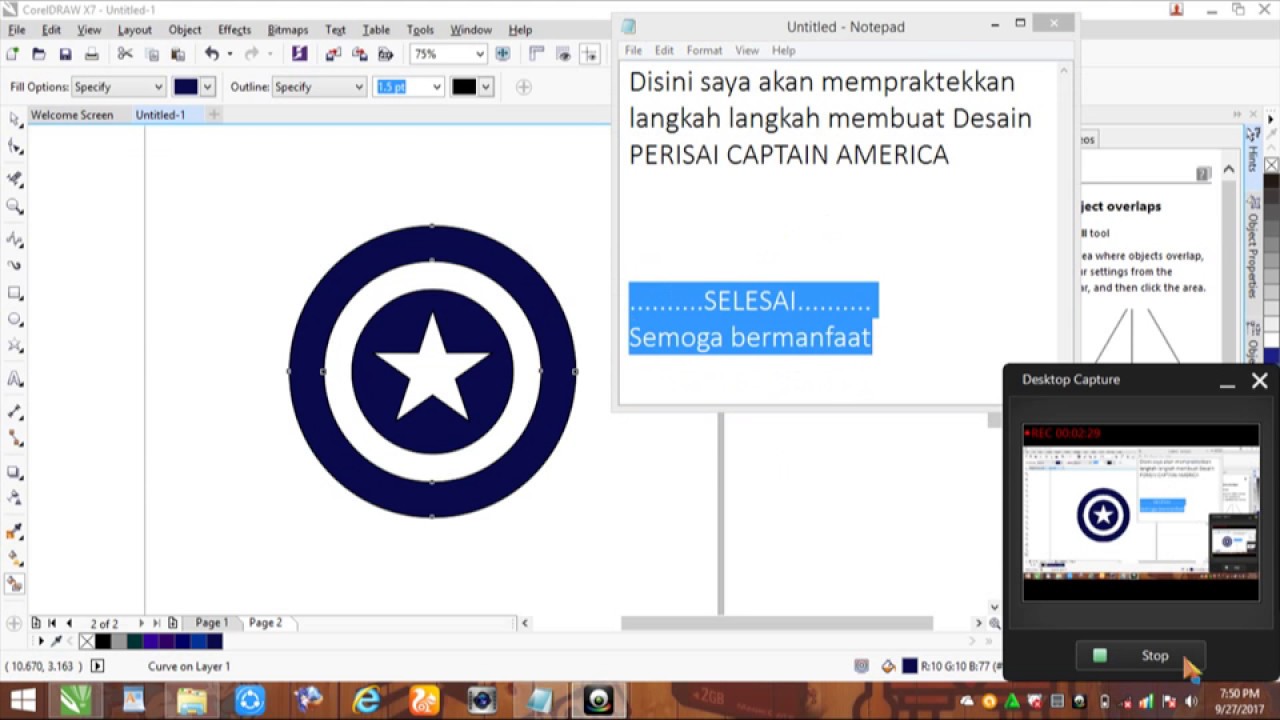Click the Cut scissors icon
The image size is (1280, 720).
pyautogui.click(x=125, y=54)
